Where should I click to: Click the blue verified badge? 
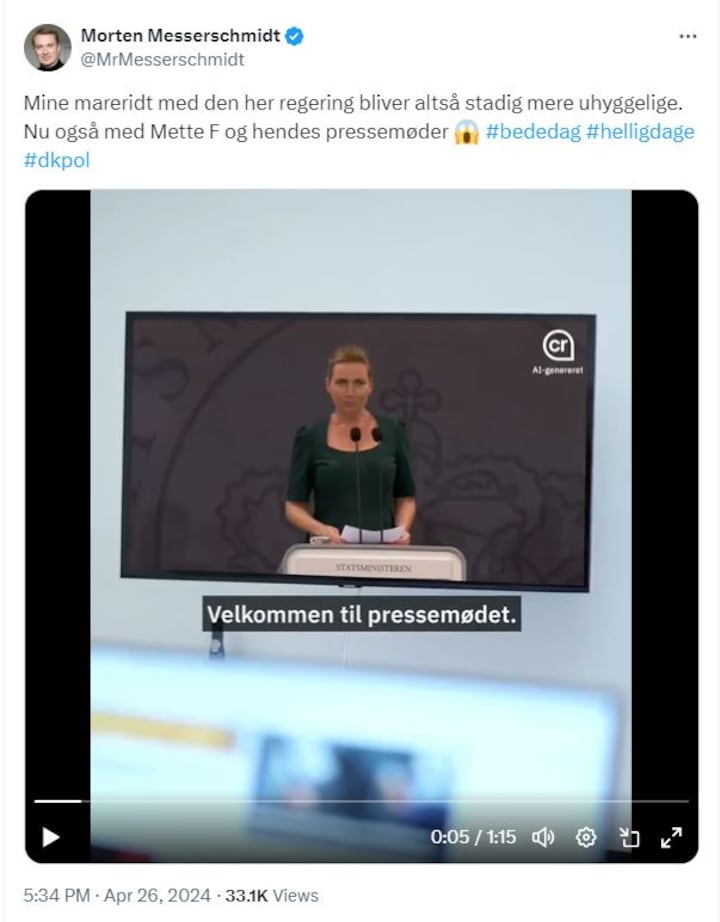pyautogui.click(x=294, y=36)
